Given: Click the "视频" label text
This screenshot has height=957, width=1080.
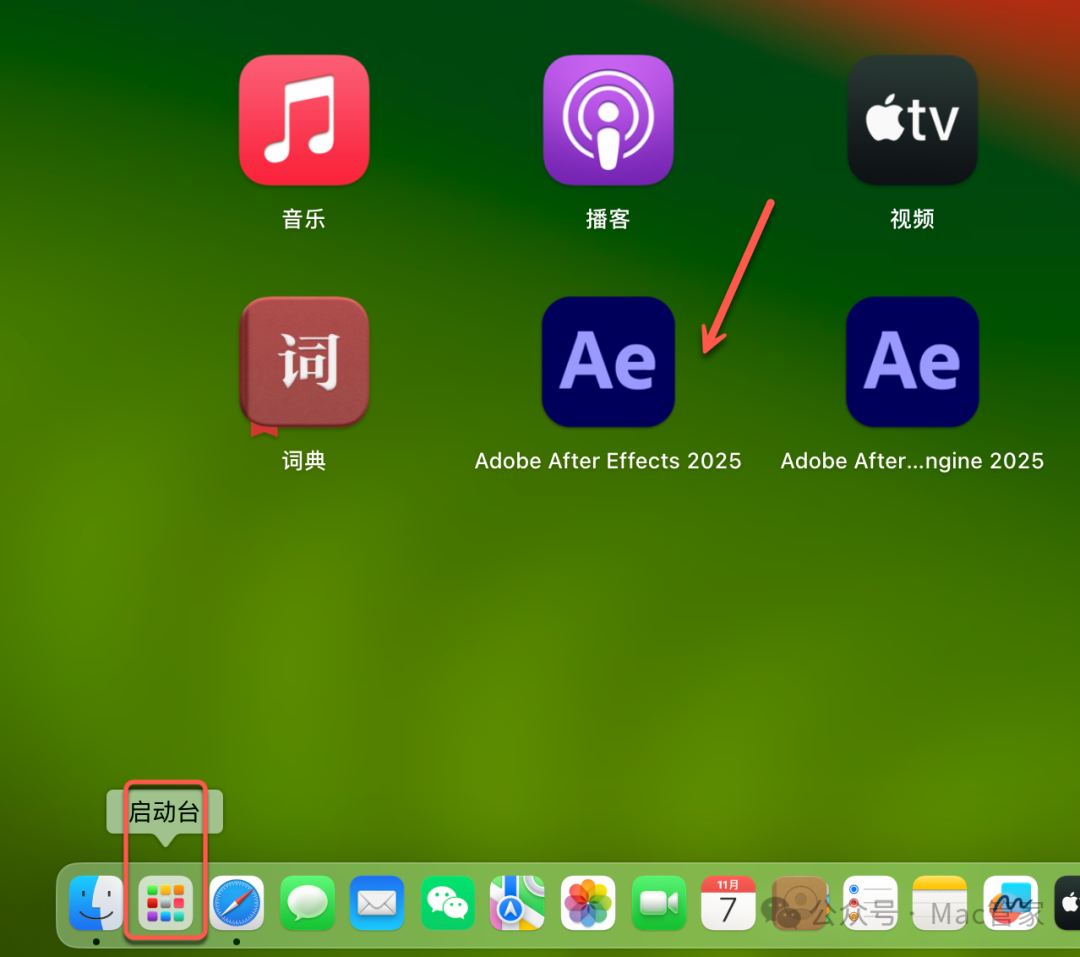Looking at the screenshot, I should pos(912,219).
